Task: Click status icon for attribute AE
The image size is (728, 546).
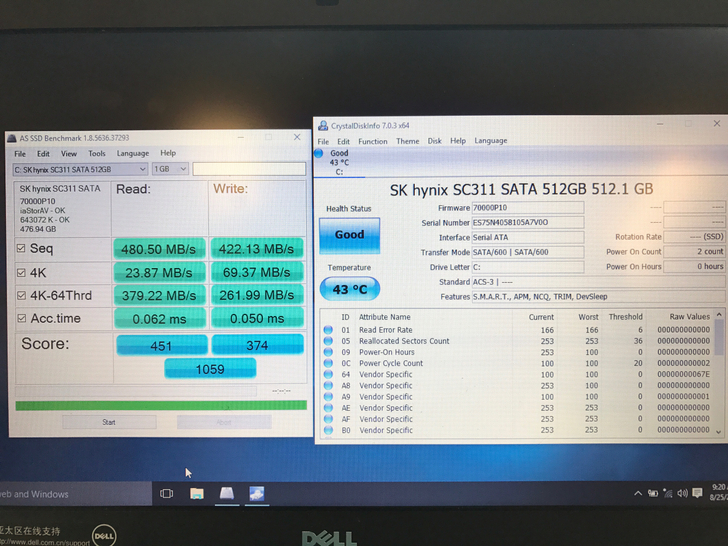Action: coord(328,408)
